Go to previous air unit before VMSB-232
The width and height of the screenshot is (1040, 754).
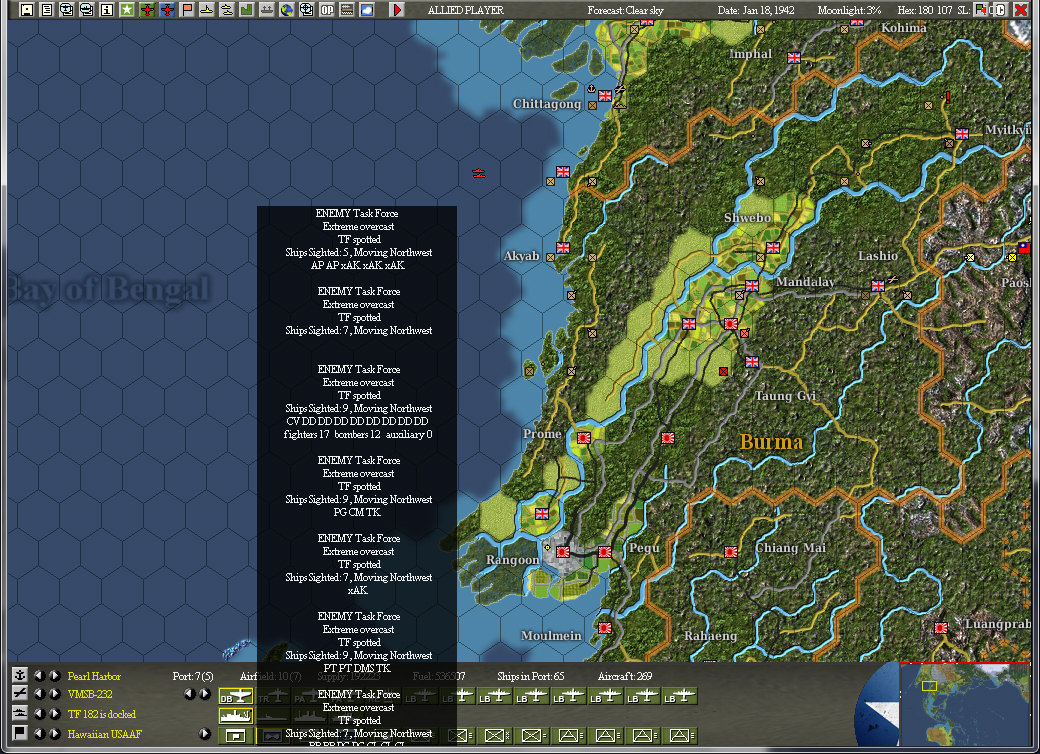pyautogui.click(x=40, y=694)
